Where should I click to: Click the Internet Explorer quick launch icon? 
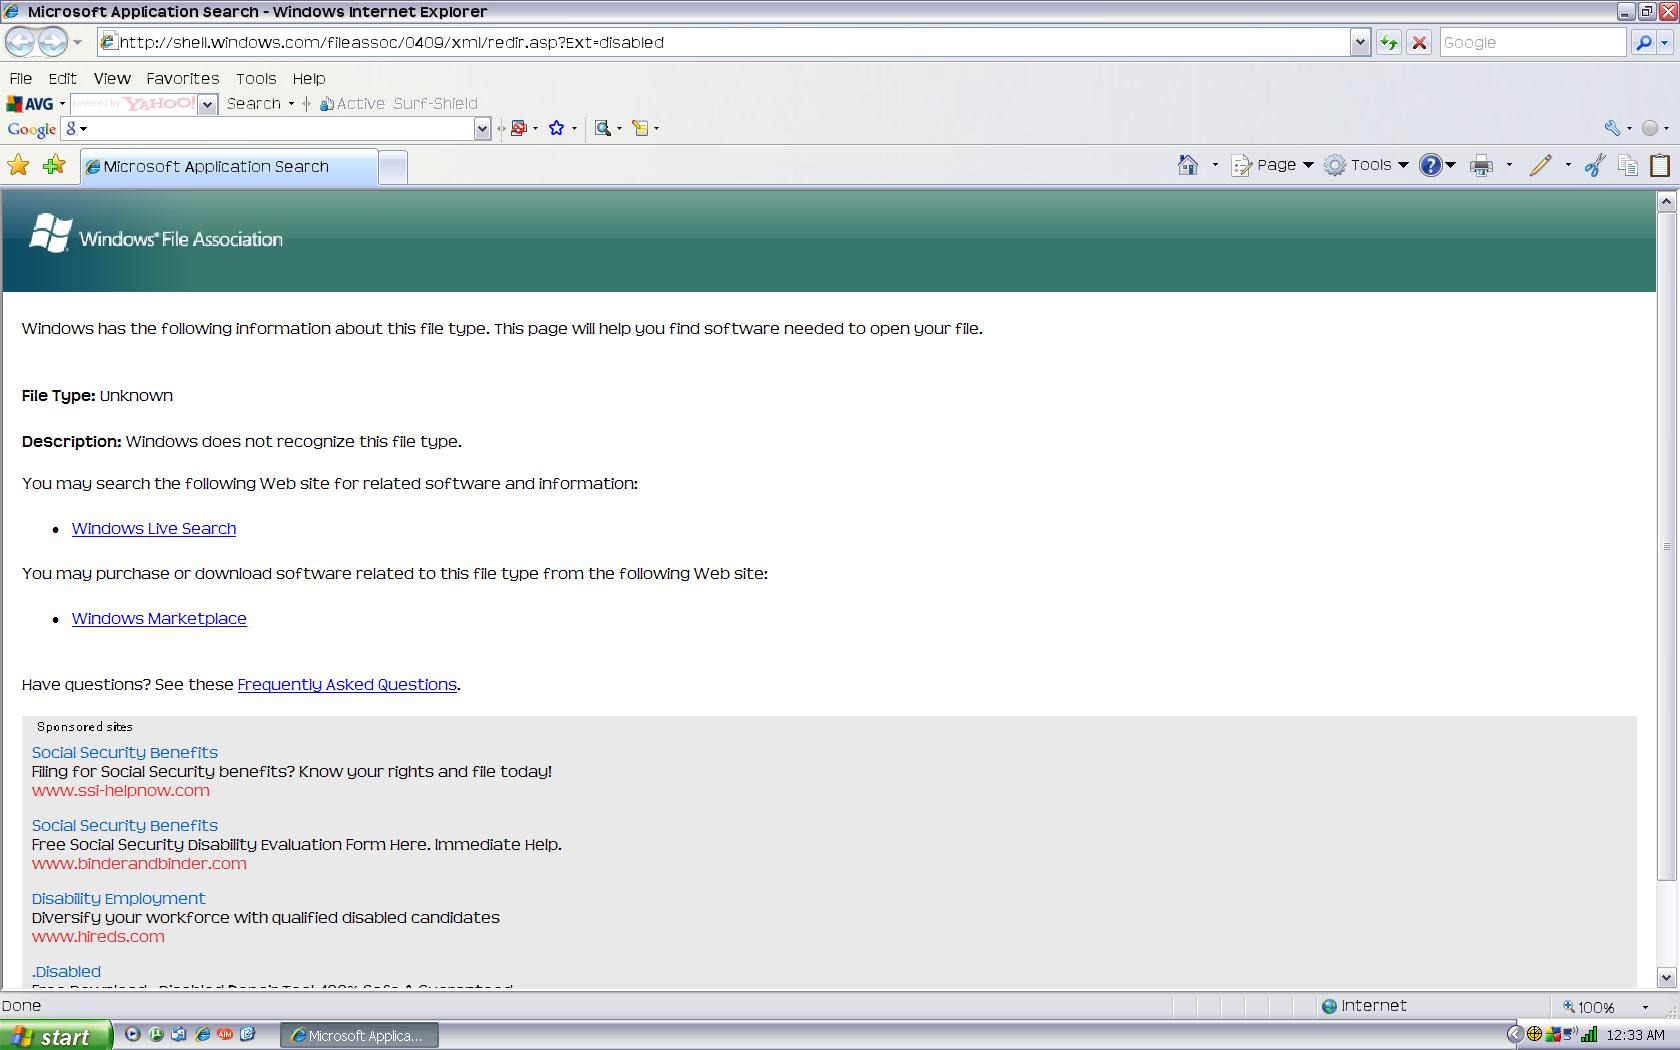tap(203, 1035)
